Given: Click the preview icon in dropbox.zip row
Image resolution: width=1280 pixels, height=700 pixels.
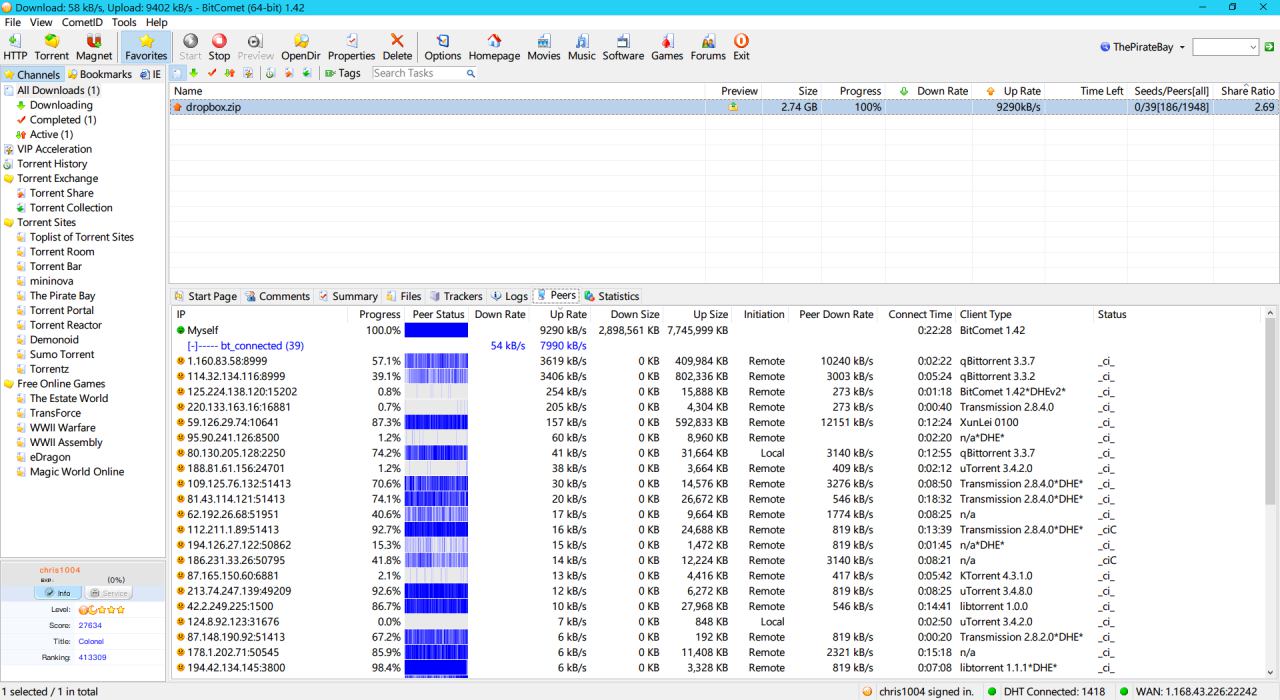Looking at the screenshot, I should tap(734, 107).
